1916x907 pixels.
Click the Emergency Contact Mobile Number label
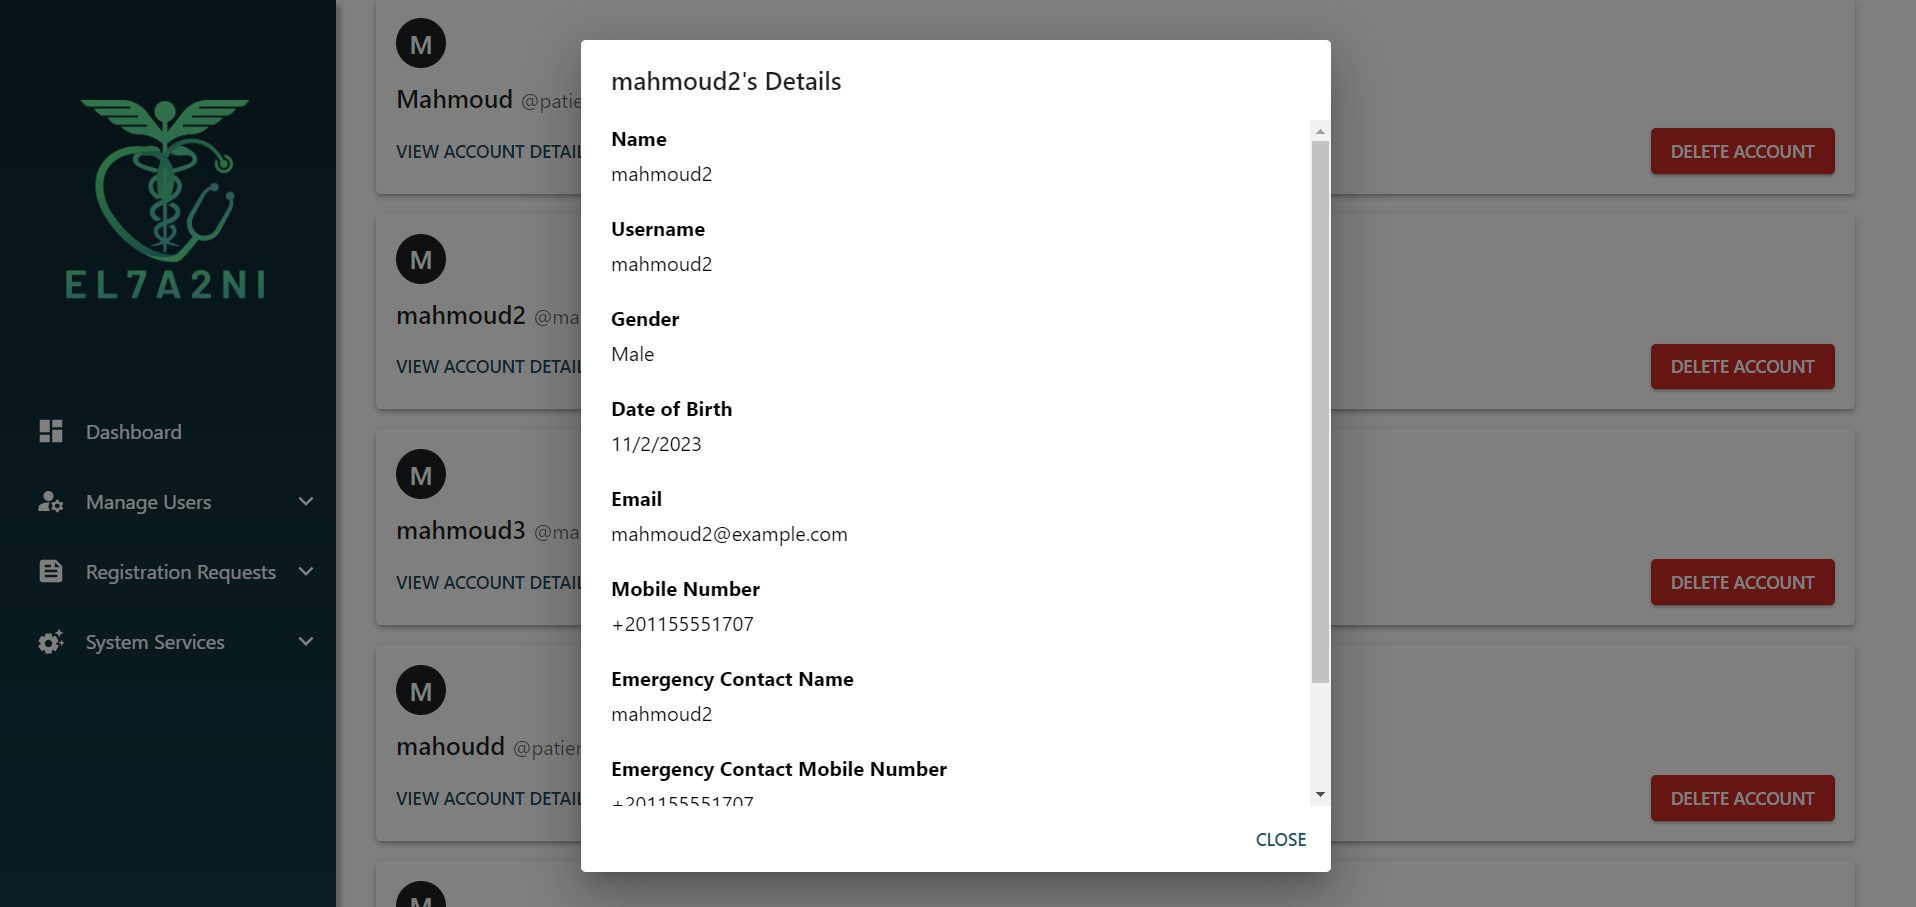779,769
